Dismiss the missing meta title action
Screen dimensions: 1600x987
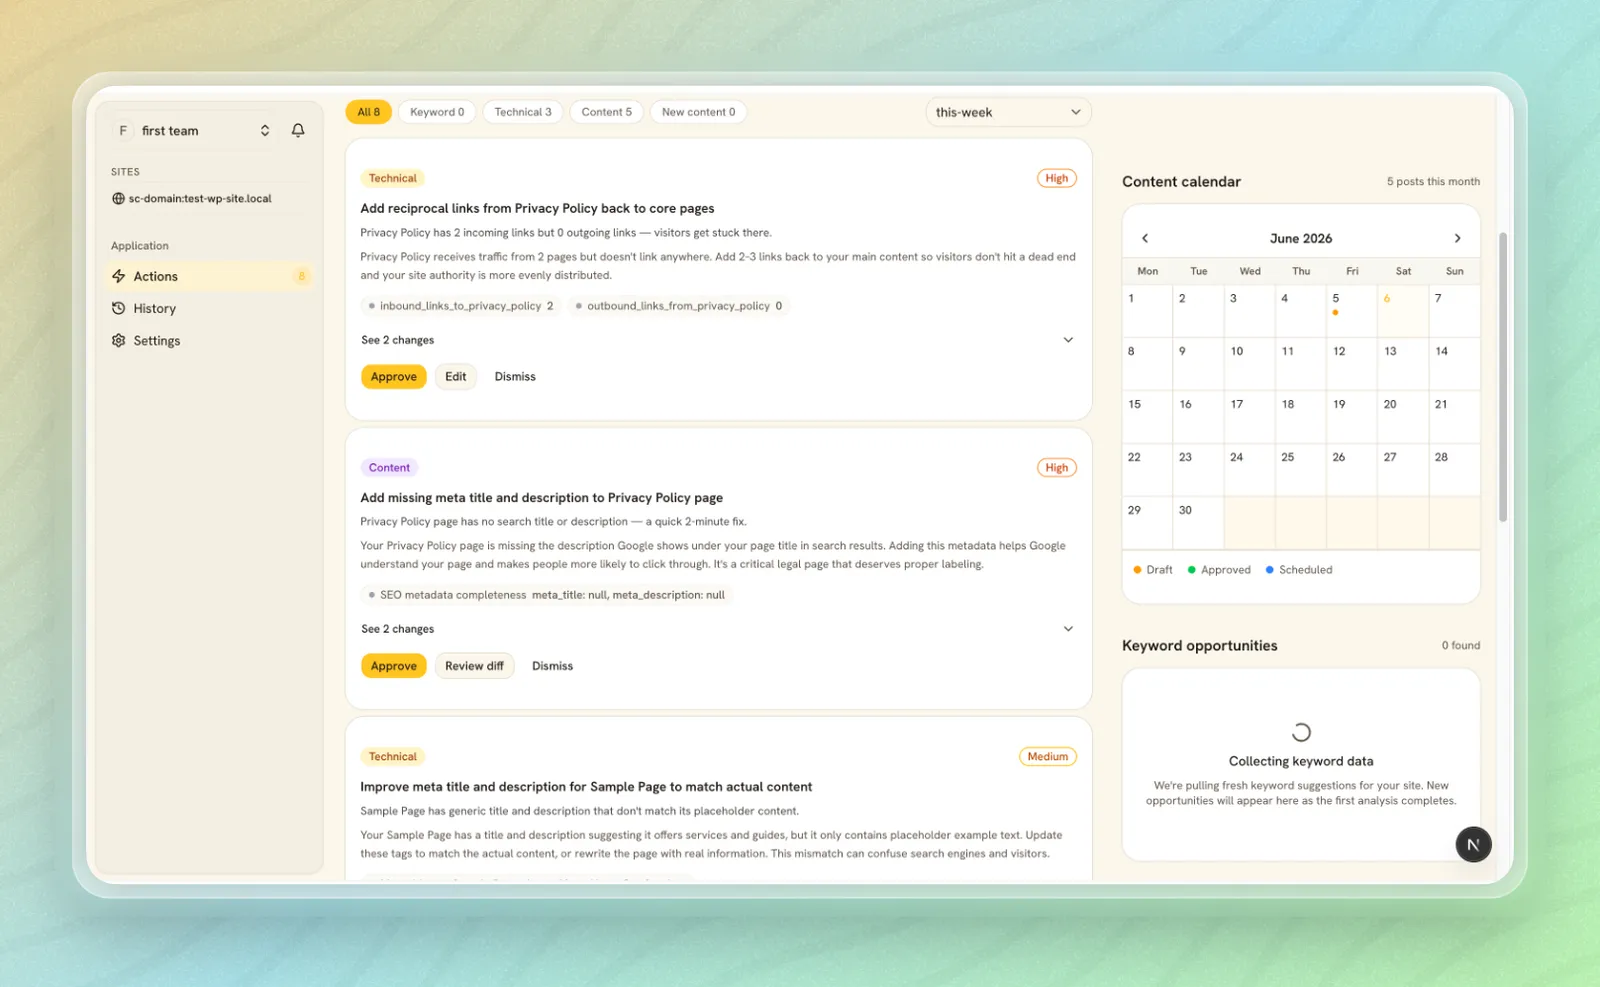[x=552, y=666]
